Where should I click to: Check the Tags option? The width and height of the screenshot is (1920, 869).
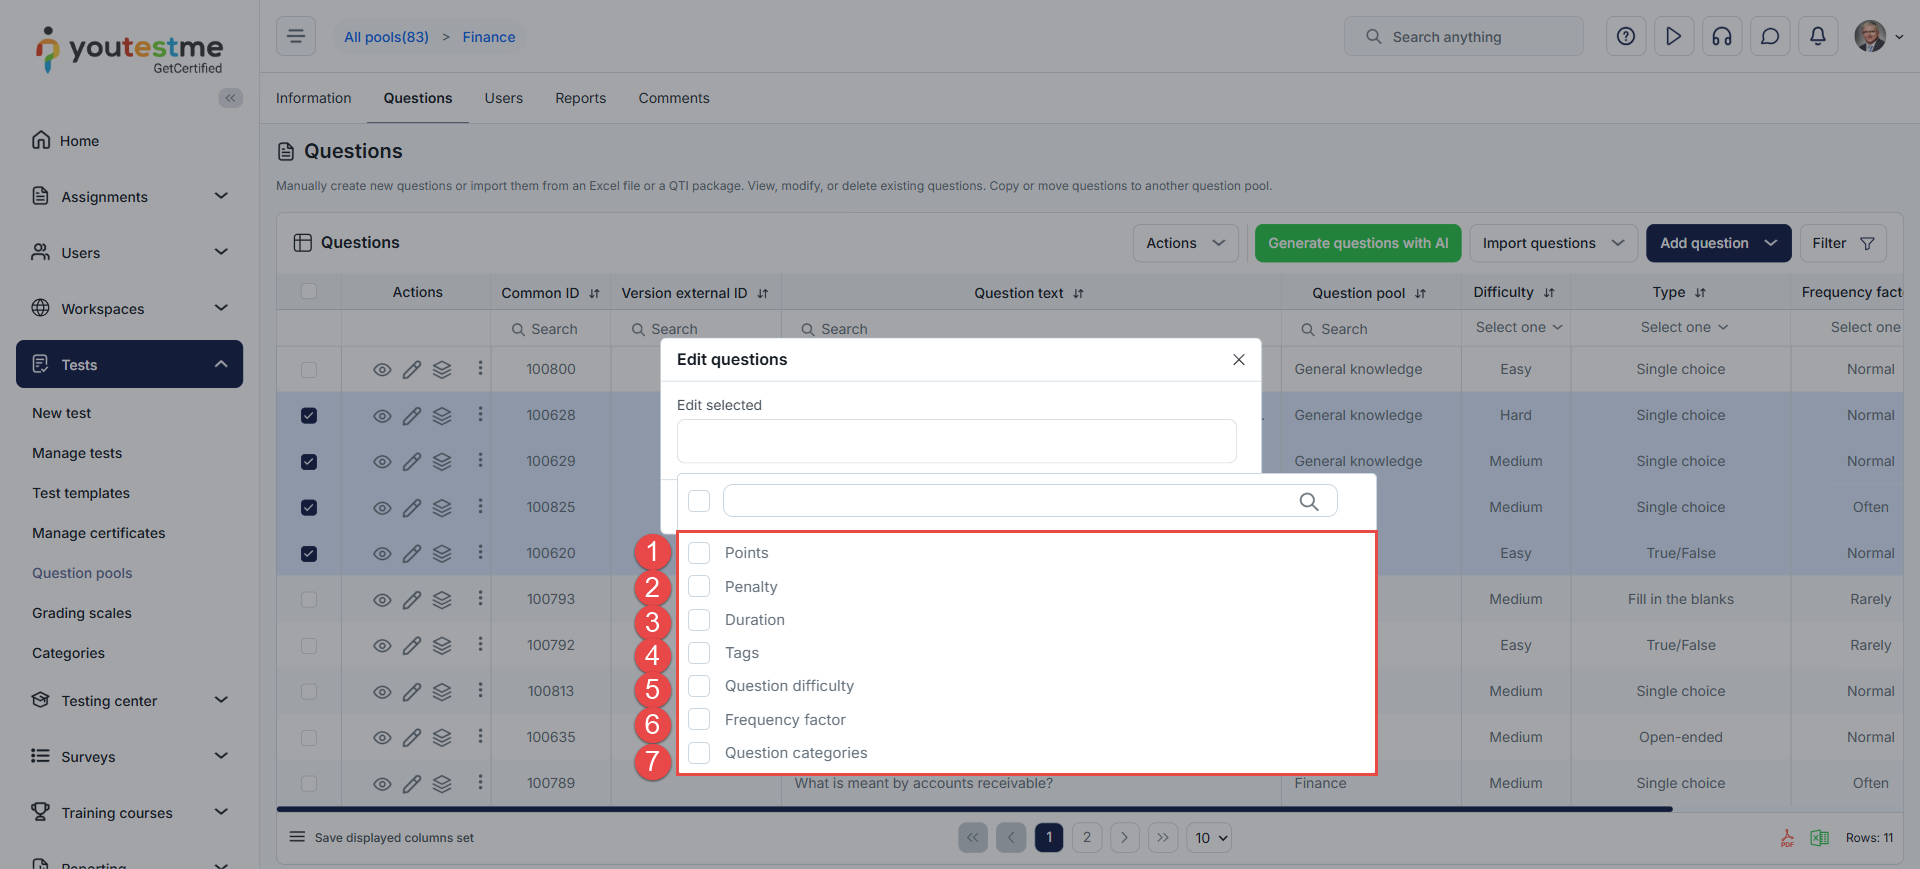click(699, 653)
